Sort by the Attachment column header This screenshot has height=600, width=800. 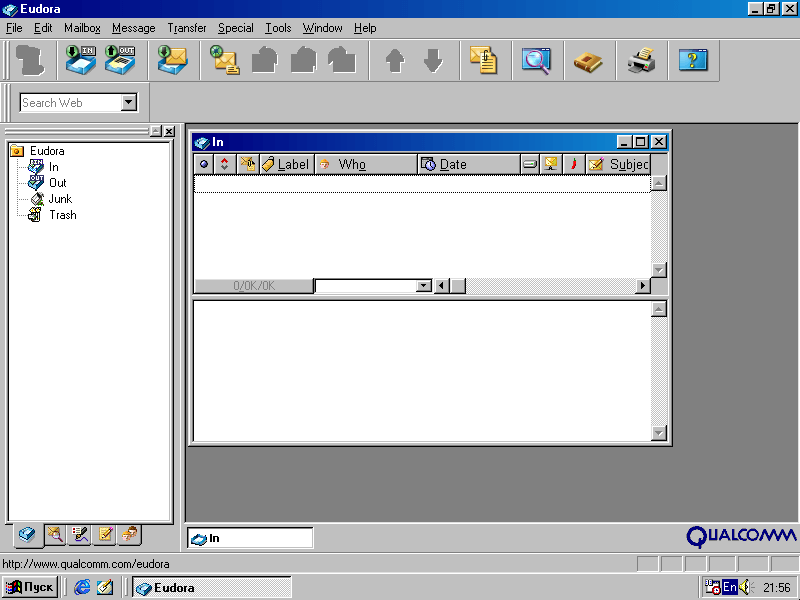click(x=248, y=164)
